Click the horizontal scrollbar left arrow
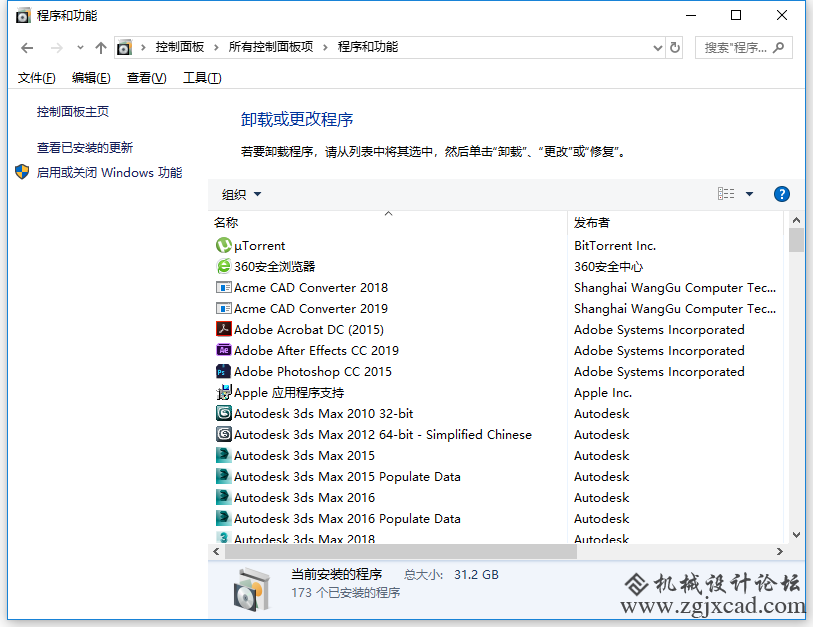 point(216,552)
